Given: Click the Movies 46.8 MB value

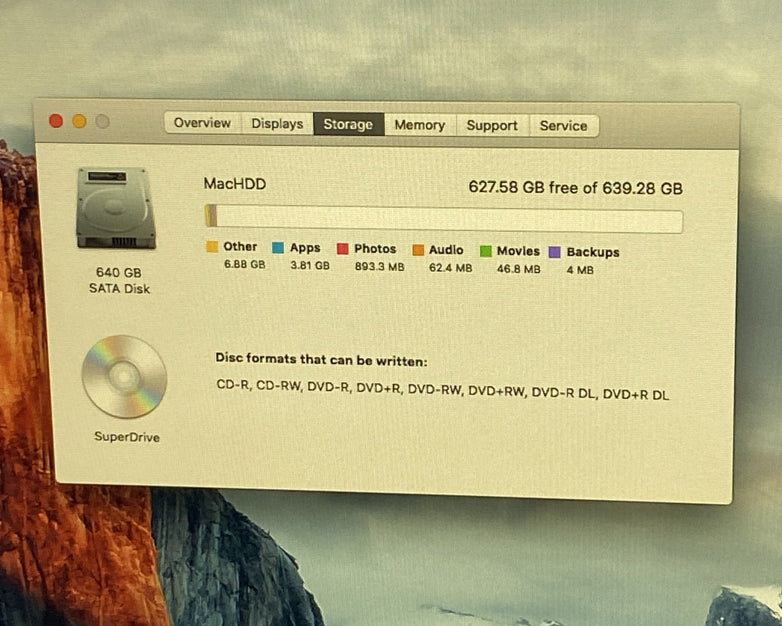Looking at the screenshot, I should tap(519, 269).
